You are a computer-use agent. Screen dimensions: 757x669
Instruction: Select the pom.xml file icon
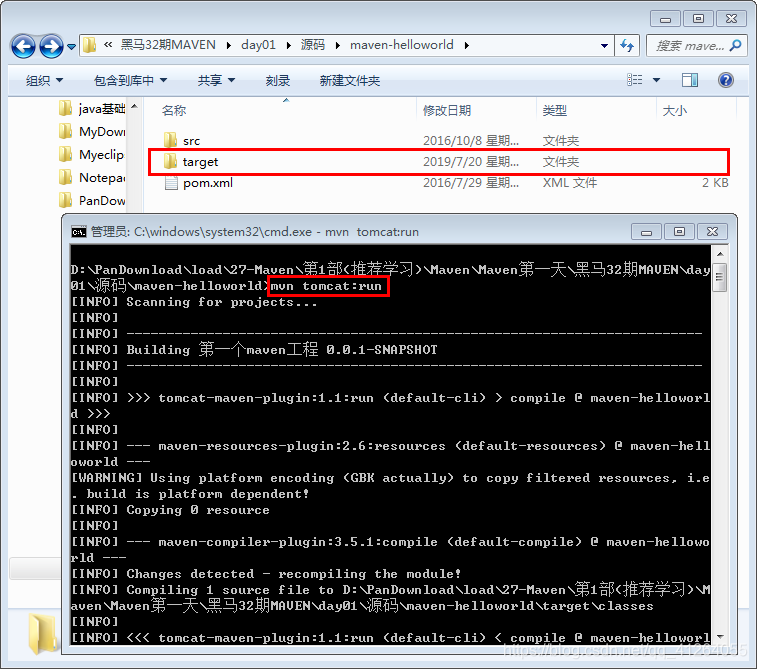click(171, 182)
